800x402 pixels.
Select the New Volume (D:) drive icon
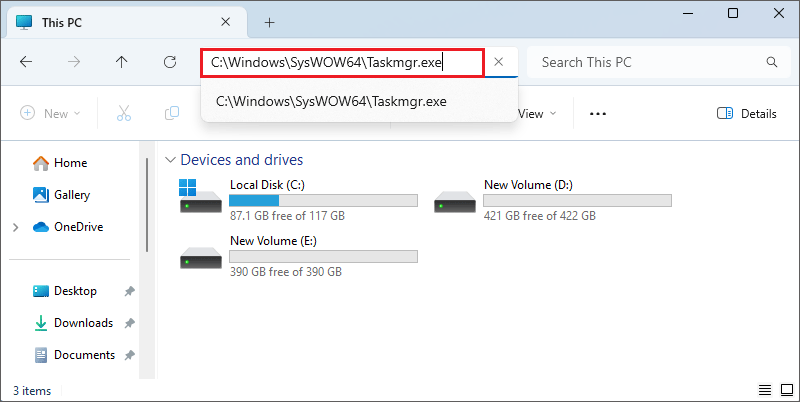pos(455,201)
